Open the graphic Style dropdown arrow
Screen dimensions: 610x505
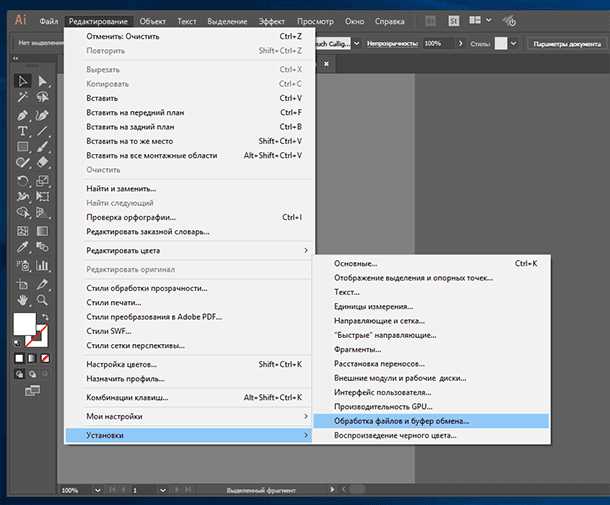coord(514,44)
